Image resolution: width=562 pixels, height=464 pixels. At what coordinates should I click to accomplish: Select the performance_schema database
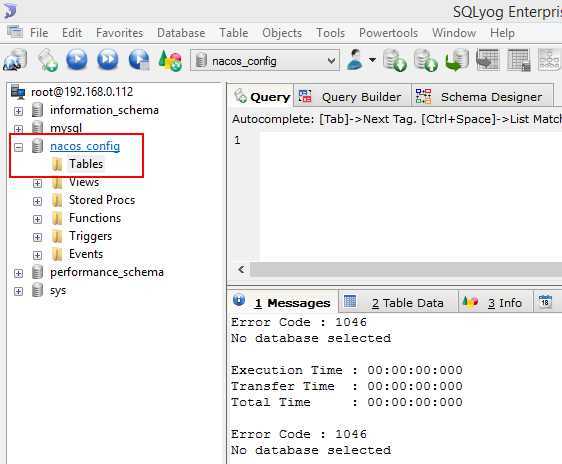click(x=107, y=272)
